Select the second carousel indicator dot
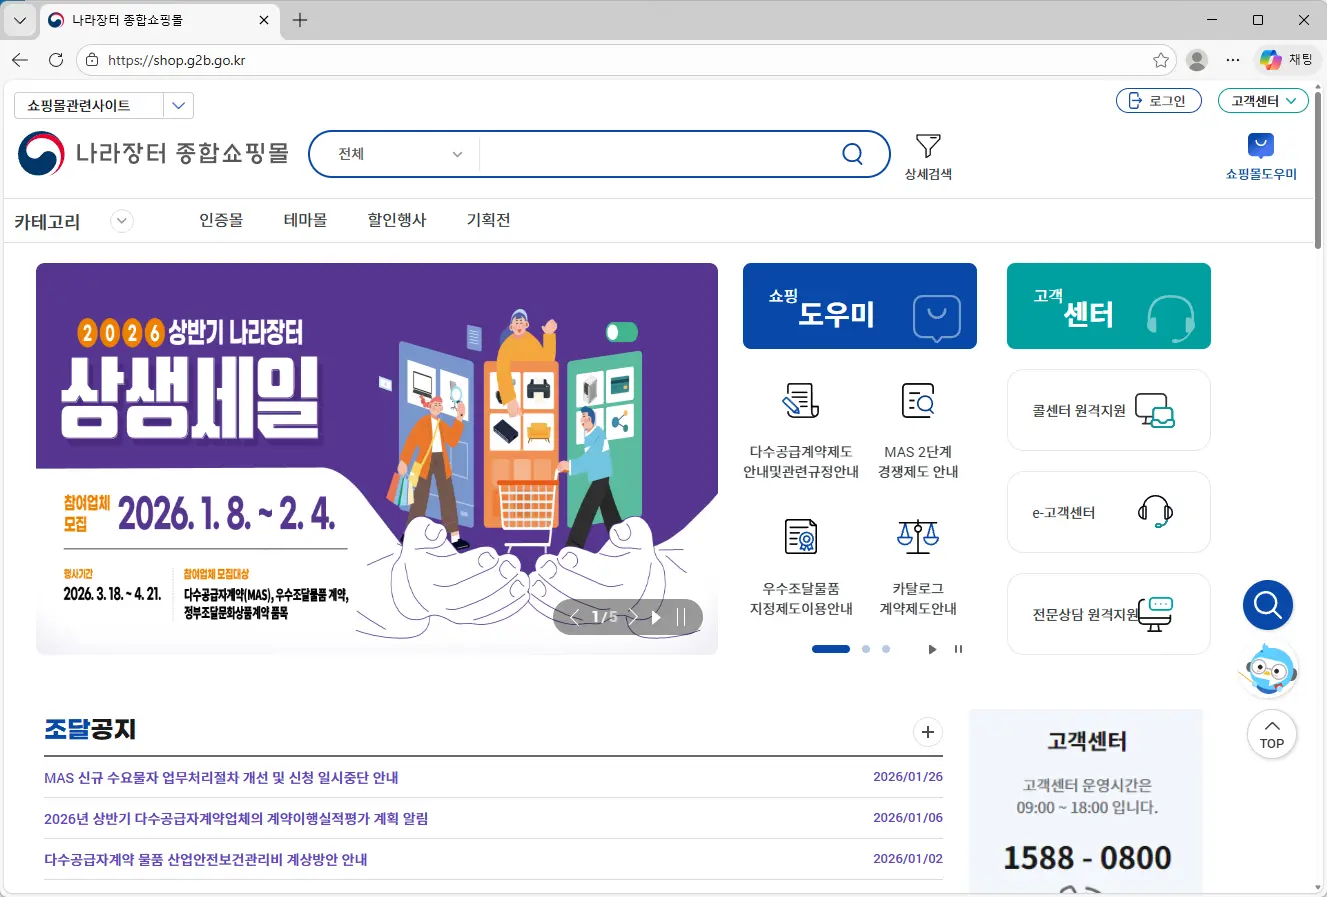Screen dimensions: 1327x897 pyautogui.click(x=866, y=649)
